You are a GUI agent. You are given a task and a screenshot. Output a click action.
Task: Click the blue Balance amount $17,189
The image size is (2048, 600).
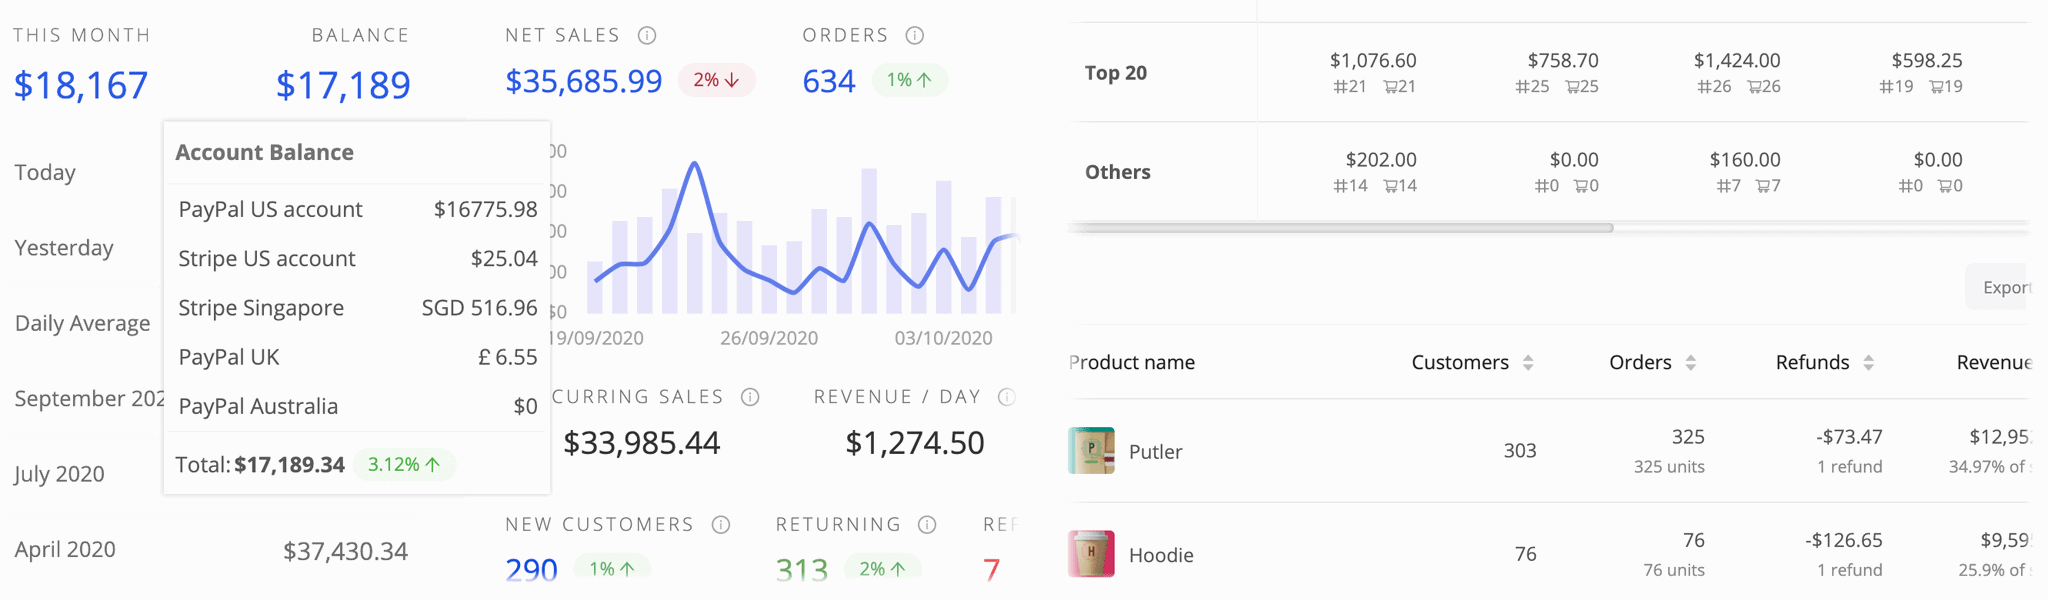coord(343,85)
